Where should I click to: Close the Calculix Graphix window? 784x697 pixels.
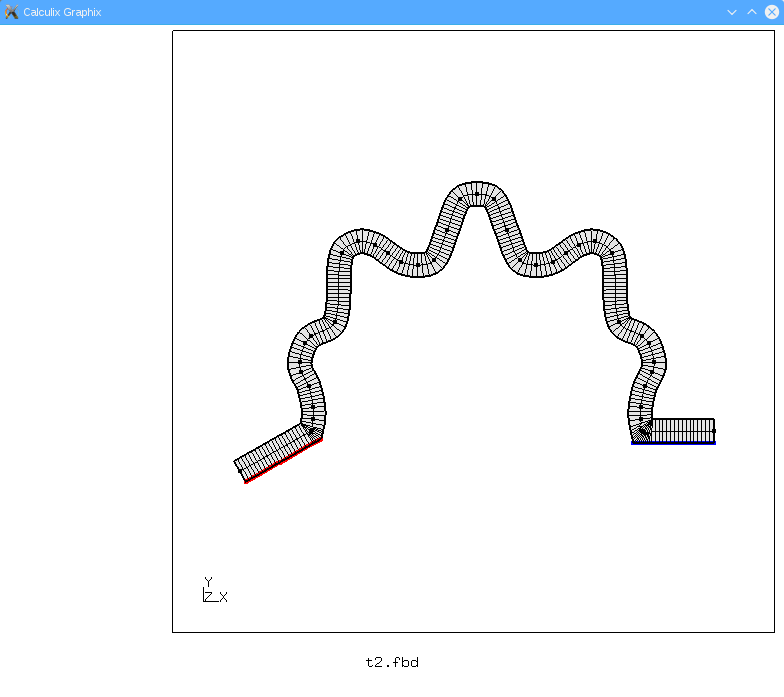pyautogui.click(x=772, y=12)
